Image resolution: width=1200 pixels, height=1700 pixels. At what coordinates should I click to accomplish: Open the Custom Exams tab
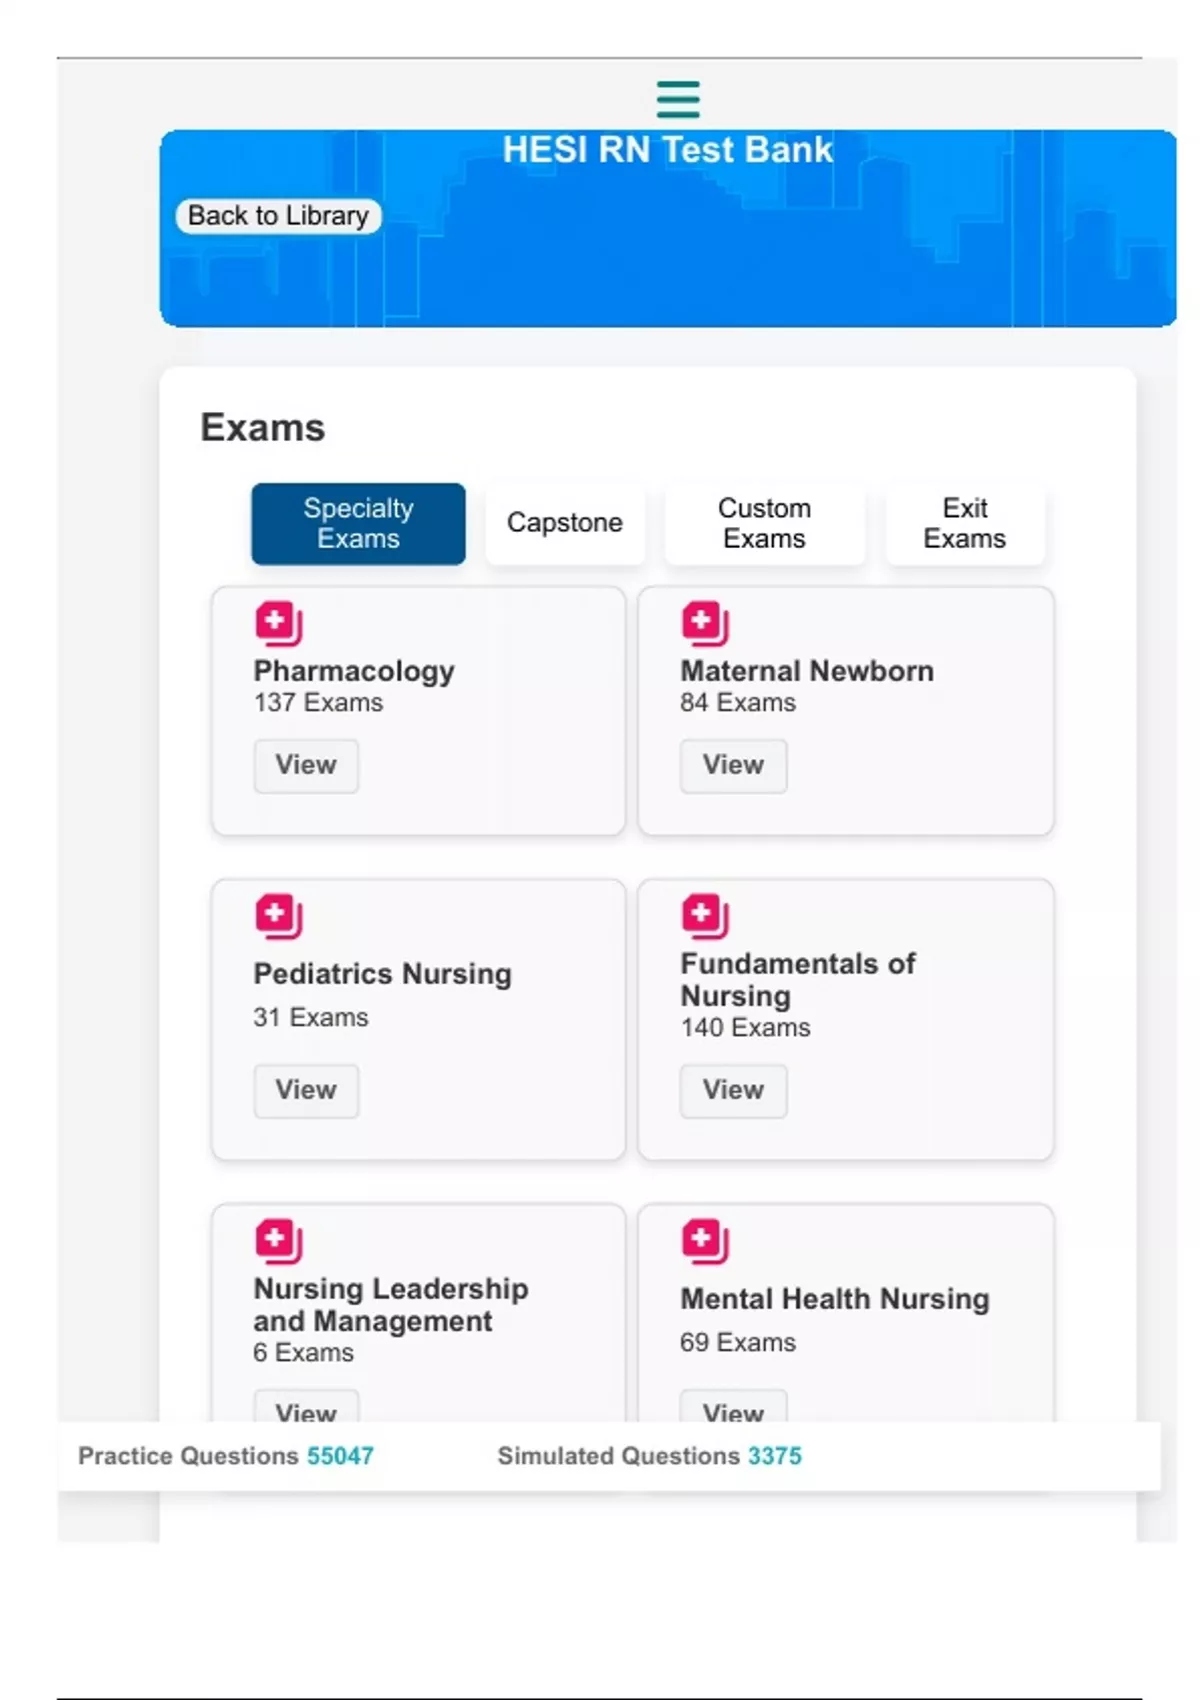click(764, 522)
